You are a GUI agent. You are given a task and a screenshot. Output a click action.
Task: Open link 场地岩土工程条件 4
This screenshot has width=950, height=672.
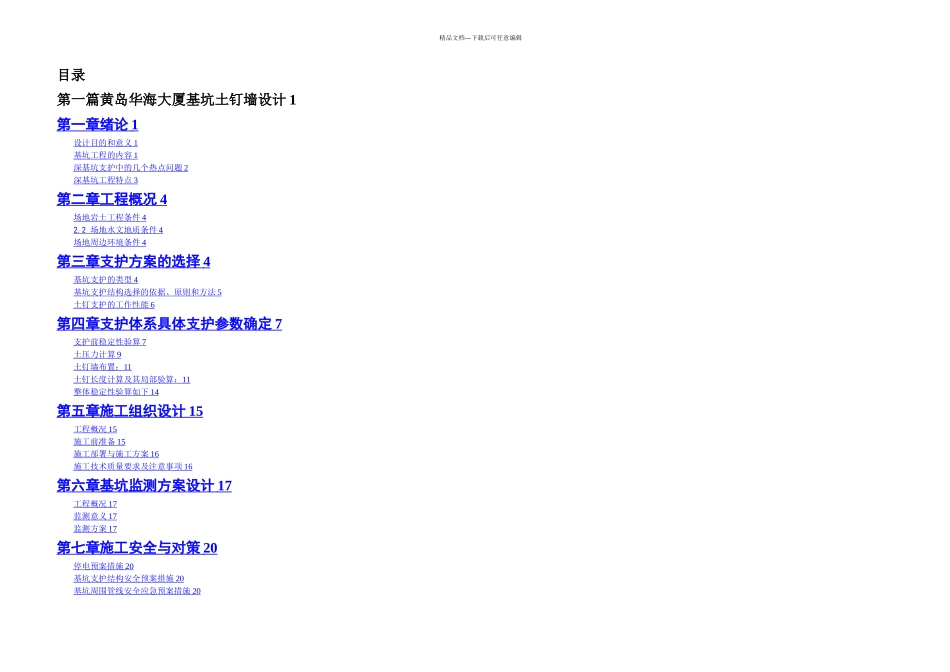tap(110, 218)
